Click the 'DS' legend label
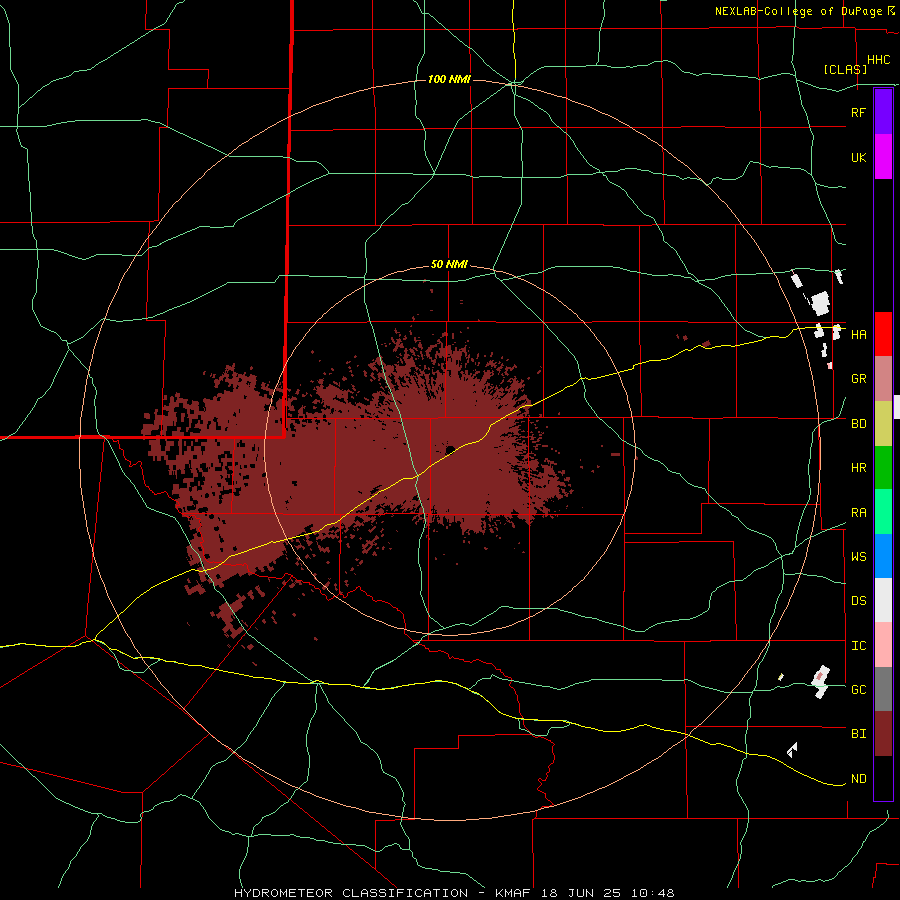This screenshot has width=900, height=900. [x=858, y=601]
